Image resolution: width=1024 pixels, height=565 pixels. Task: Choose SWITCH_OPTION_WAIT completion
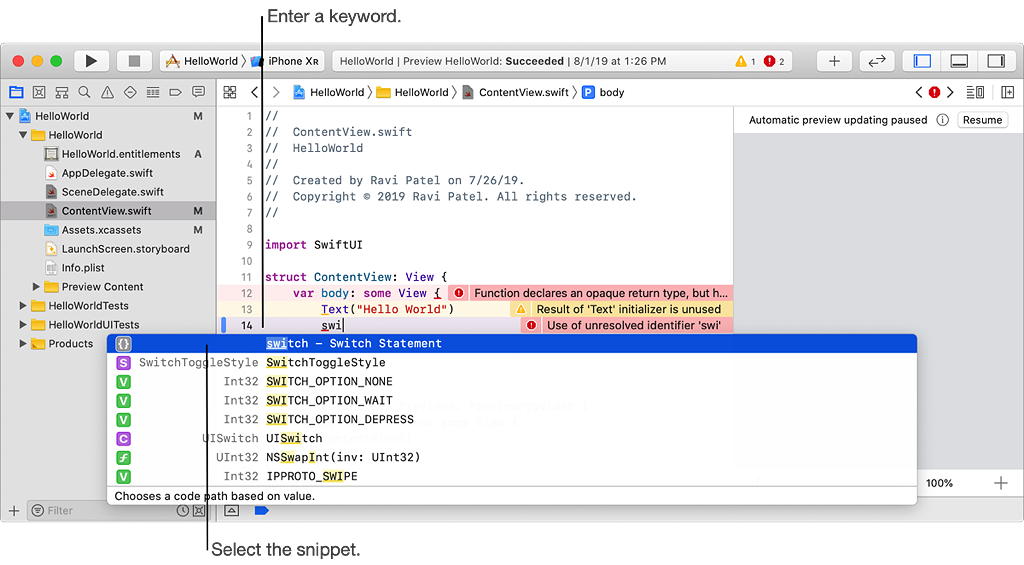(512, 400)
